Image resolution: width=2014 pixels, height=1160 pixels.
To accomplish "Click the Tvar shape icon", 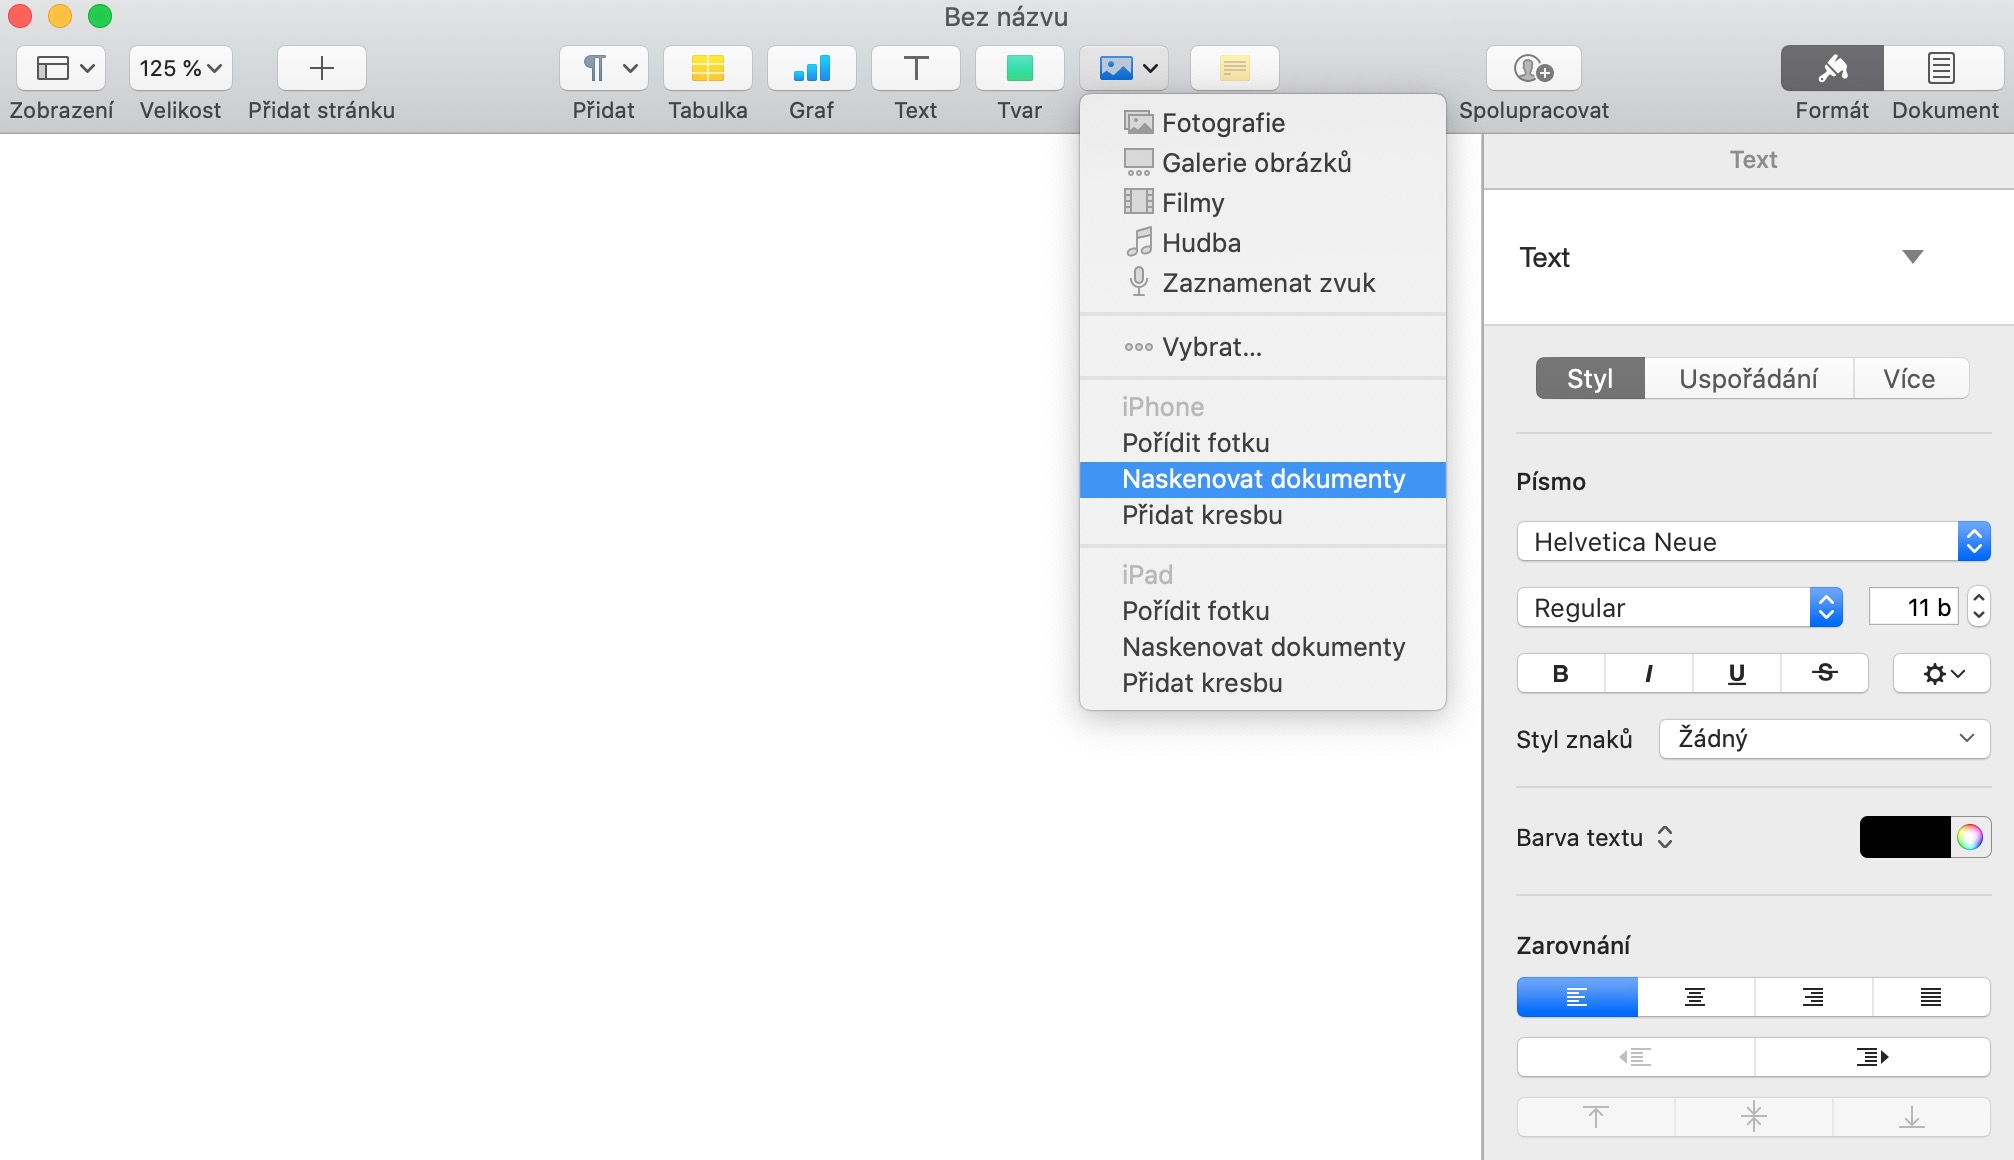I will (1019, 68).
